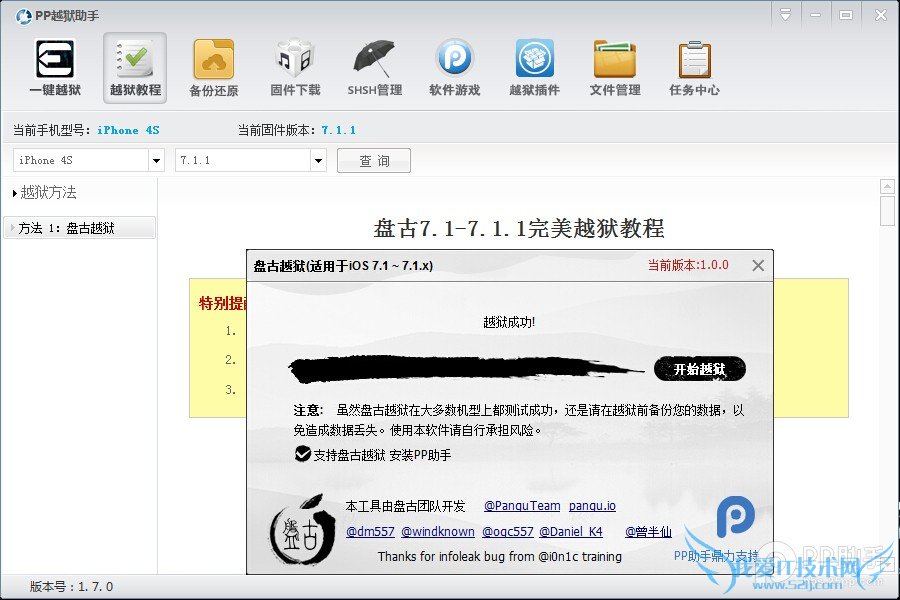Click the tutorial page scrollbar up arrow
This screenshot has height=600, width=900.
[x=885, y=185]
